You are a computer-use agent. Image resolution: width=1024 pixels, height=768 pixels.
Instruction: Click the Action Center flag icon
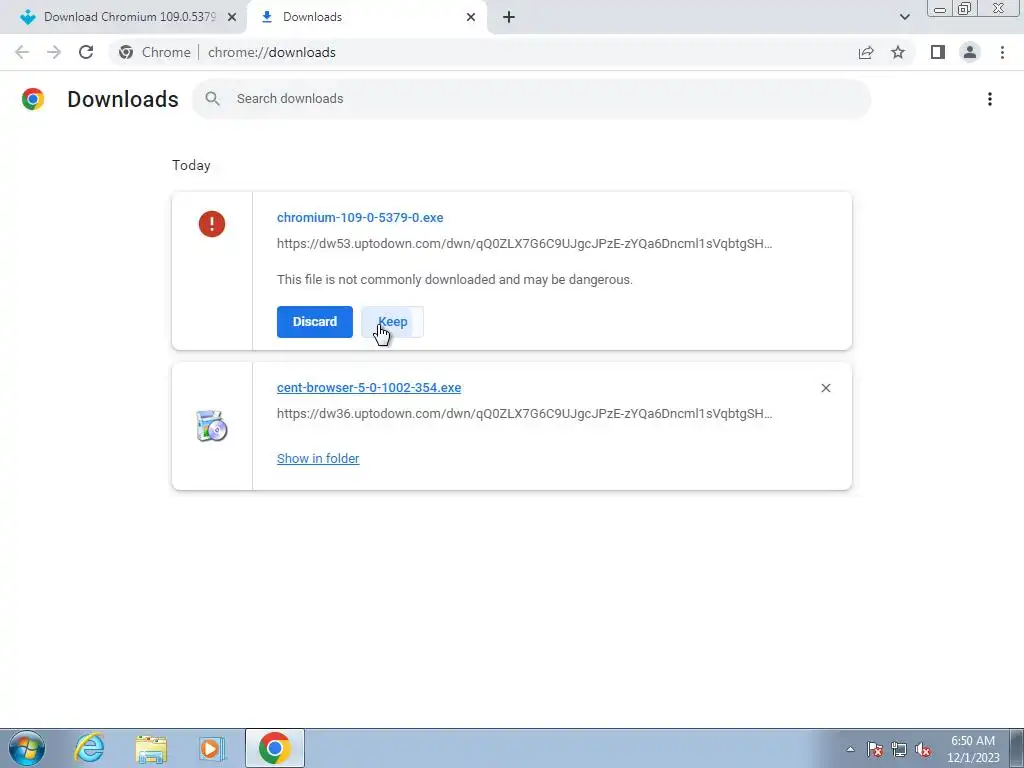(875, 749)
